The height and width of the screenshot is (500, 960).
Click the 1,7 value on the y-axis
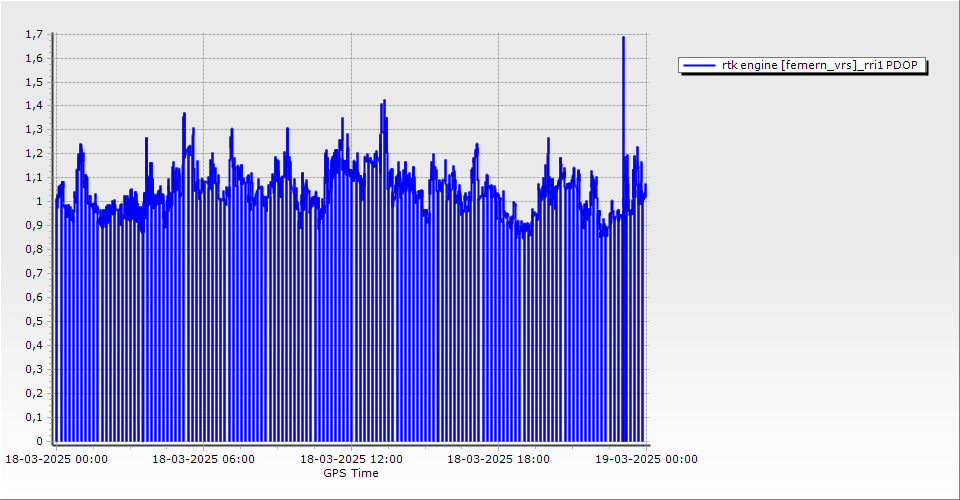(x=35, y=34)
